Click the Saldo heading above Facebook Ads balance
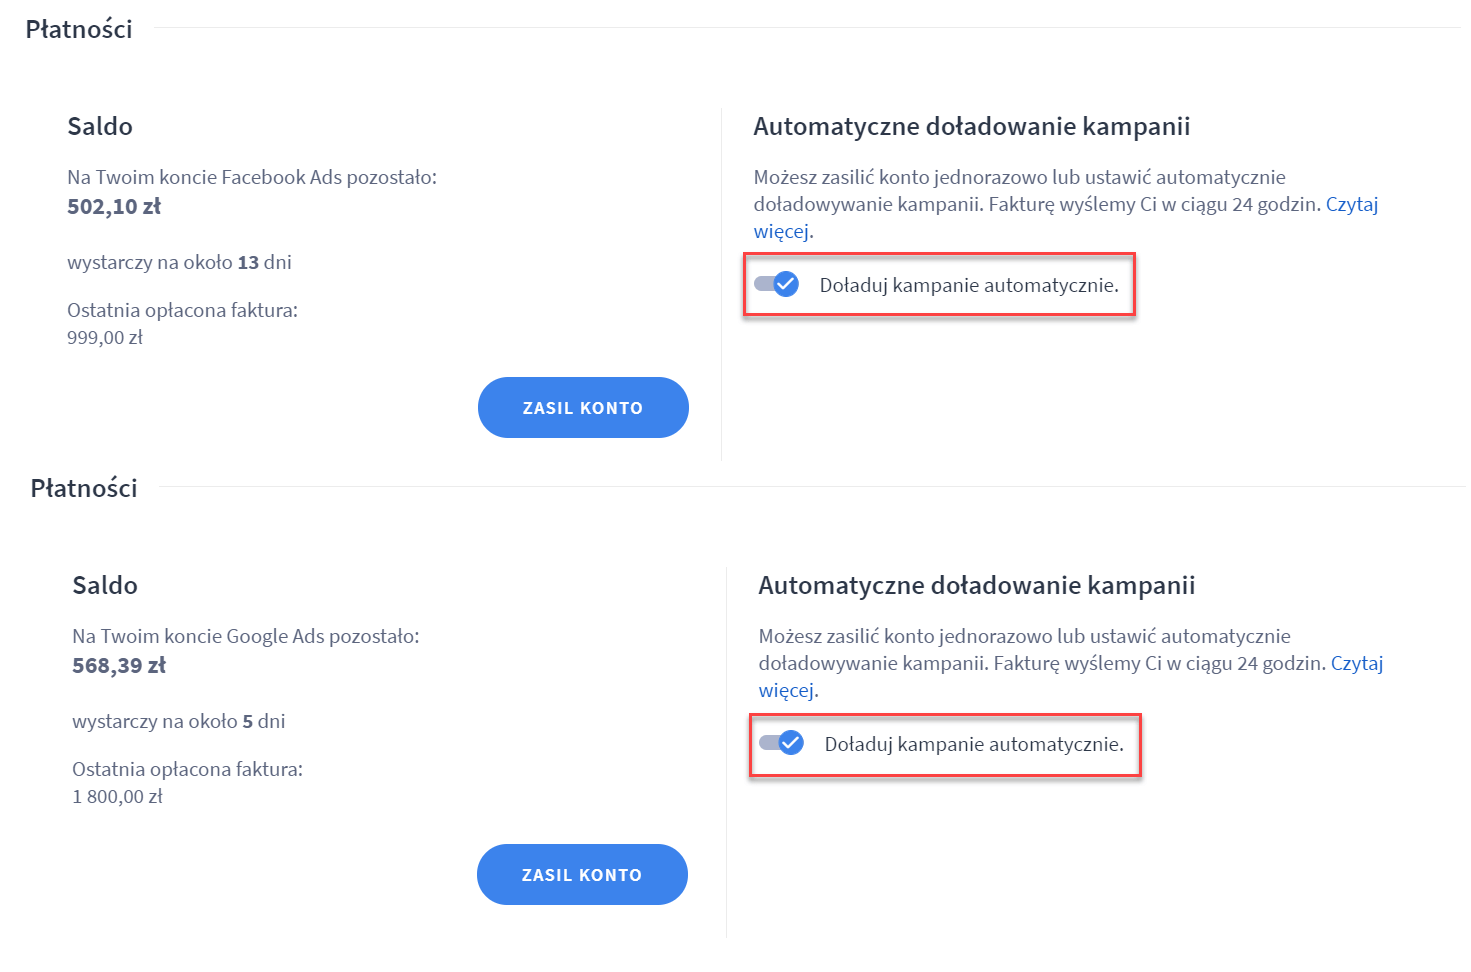 pos(100,127)
